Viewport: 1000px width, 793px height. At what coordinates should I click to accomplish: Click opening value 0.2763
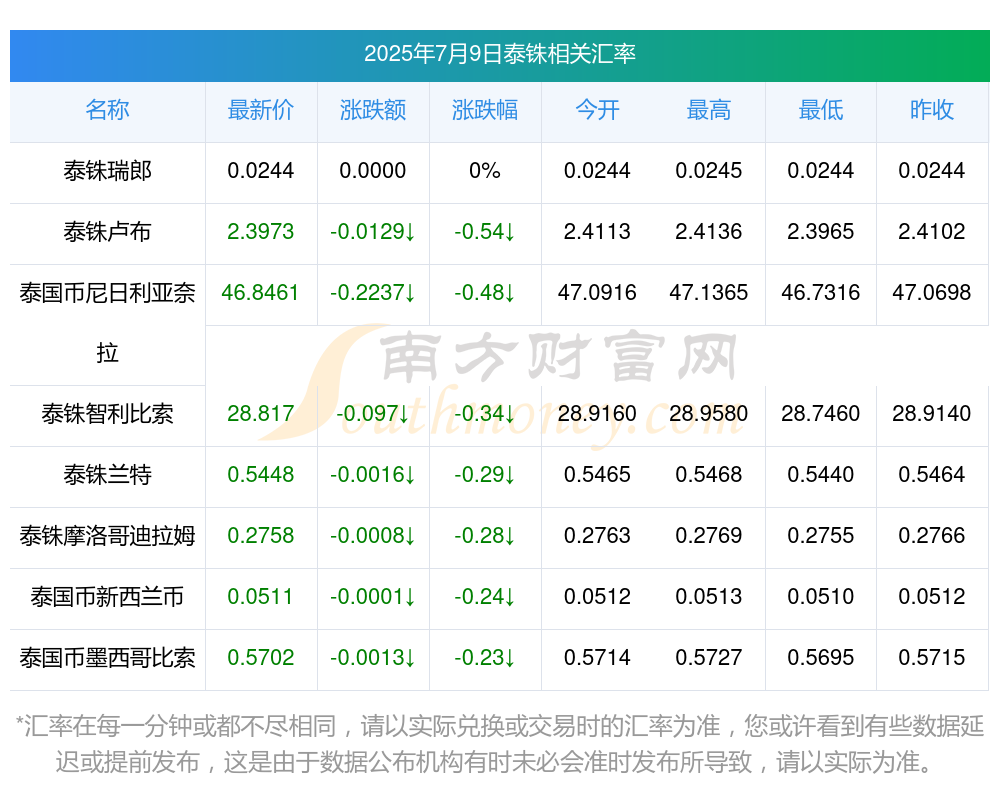(597, 535)
